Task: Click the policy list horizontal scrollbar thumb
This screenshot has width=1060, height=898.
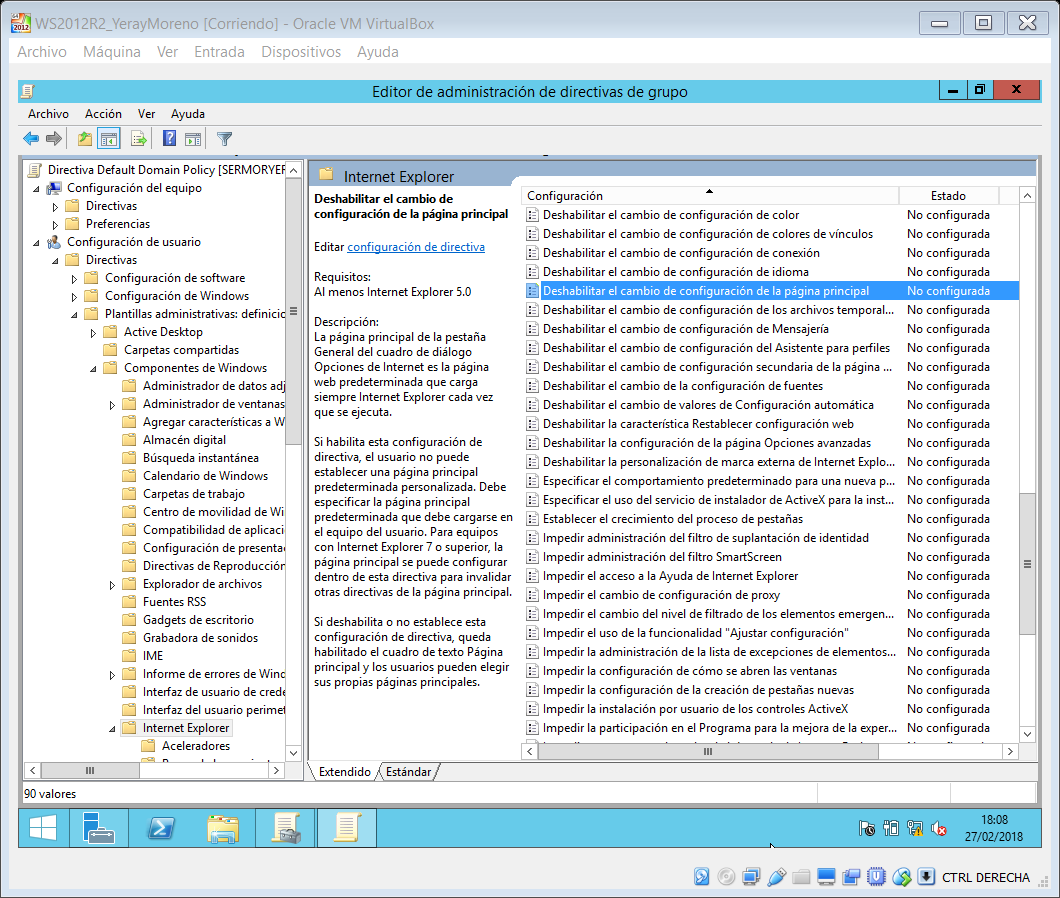Action: pos(708,751)
